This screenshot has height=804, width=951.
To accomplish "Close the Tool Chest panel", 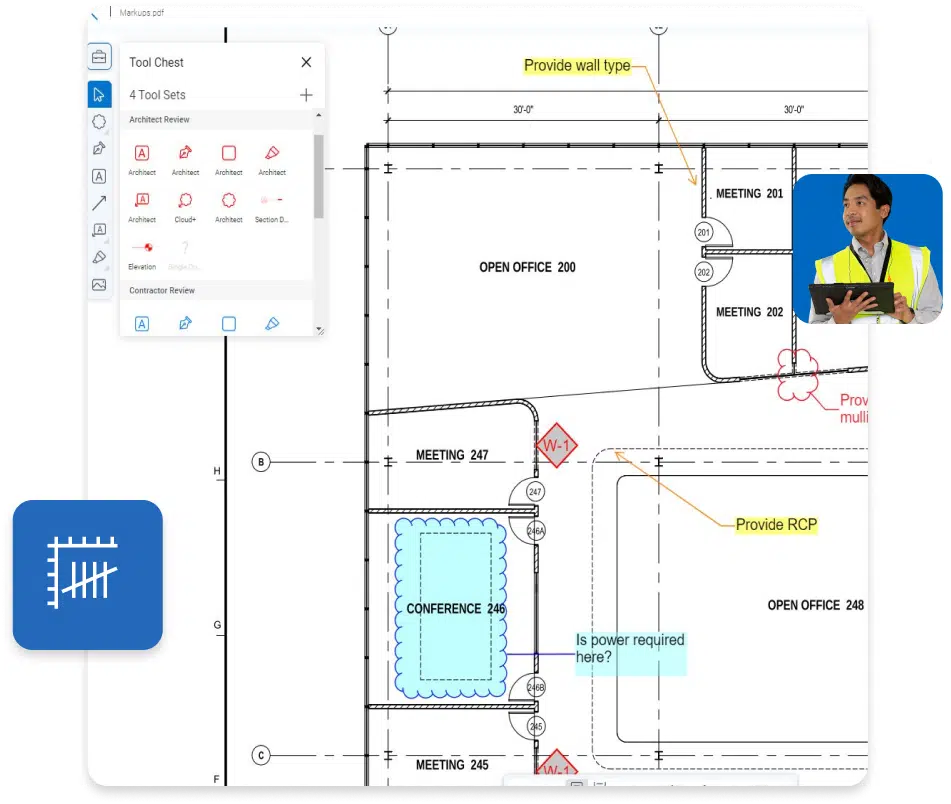I will (x=306, y=62).
